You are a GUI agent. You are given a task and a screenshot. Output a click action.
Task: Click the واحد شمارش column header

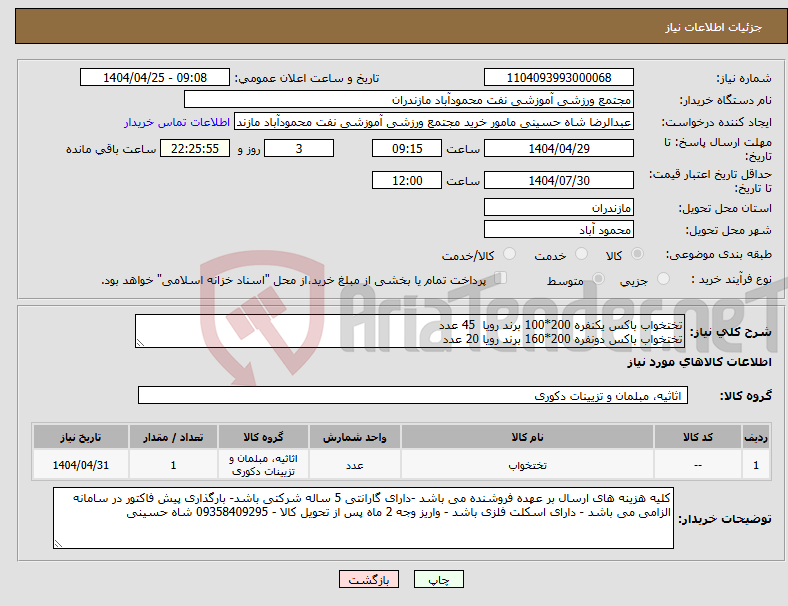coord(355,437)
